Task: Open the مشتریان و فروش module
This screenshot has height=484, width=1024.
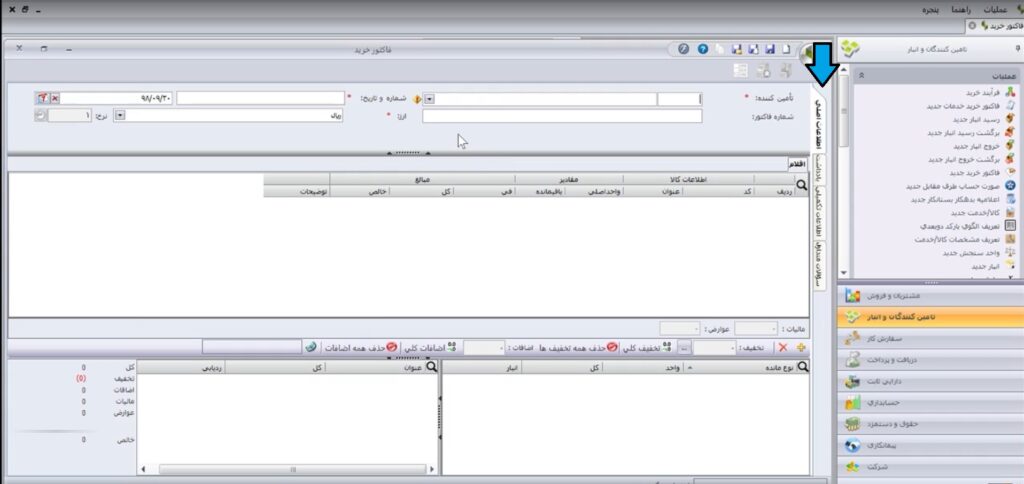Action: pyautogui.click(x=931, y=296)
